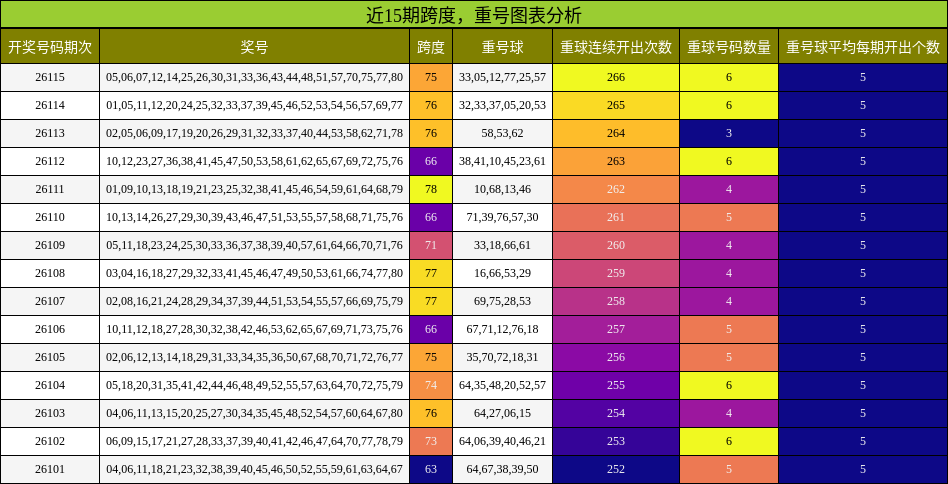948x484 pixels.
Task: Click the consecutive count 266 cell
Action: tap(616, 77)
